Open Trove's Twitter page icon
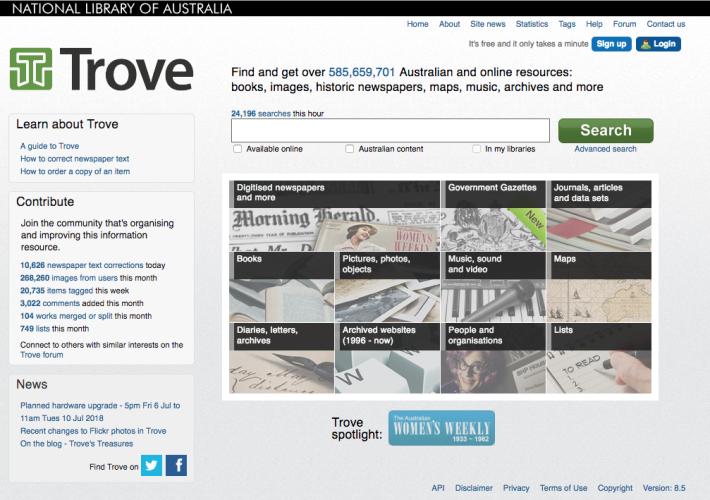The image size is (710, 500). [151, 466]
